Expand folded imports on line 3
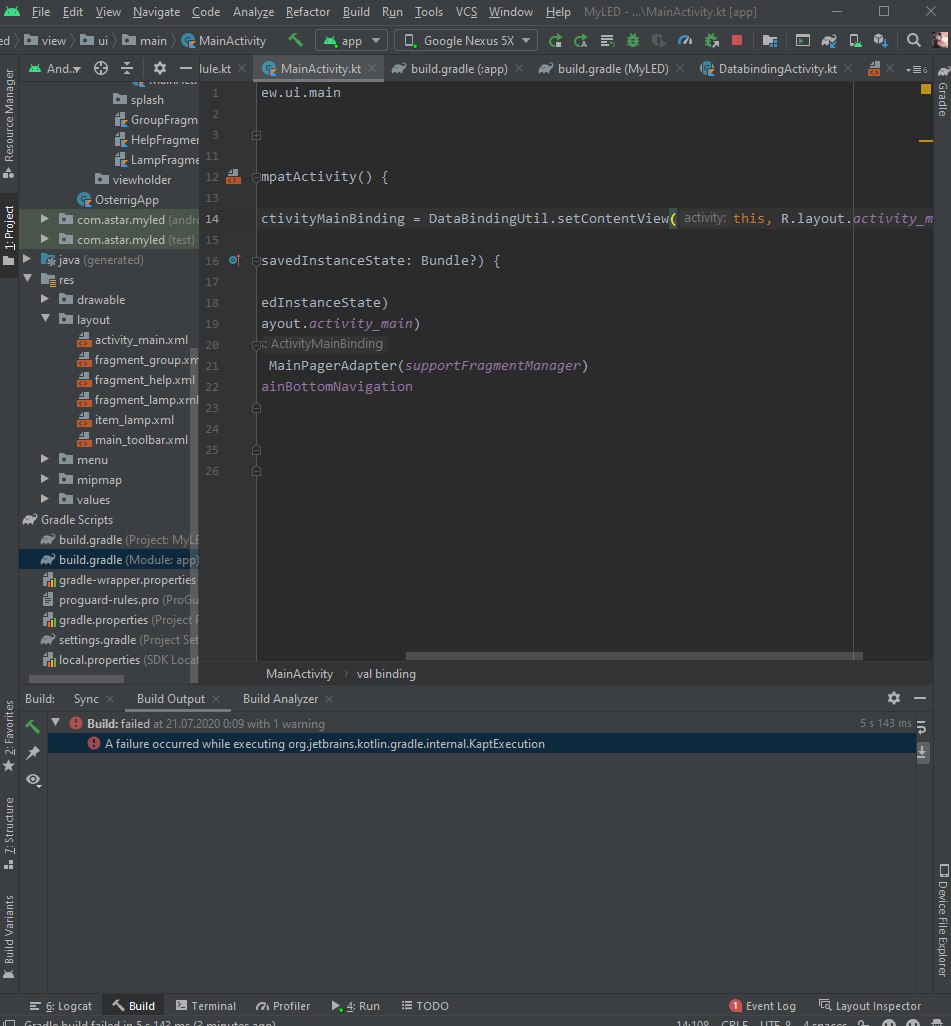Viewport: 951px width, 1026px height. (x=257, y=135)
